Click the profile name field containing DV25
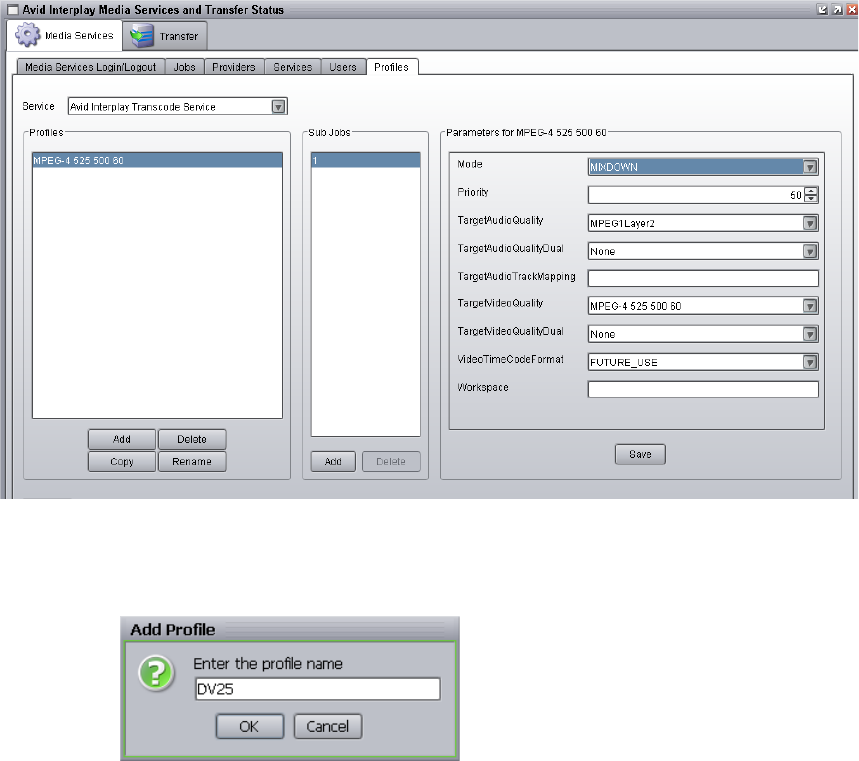 [318, 689]
